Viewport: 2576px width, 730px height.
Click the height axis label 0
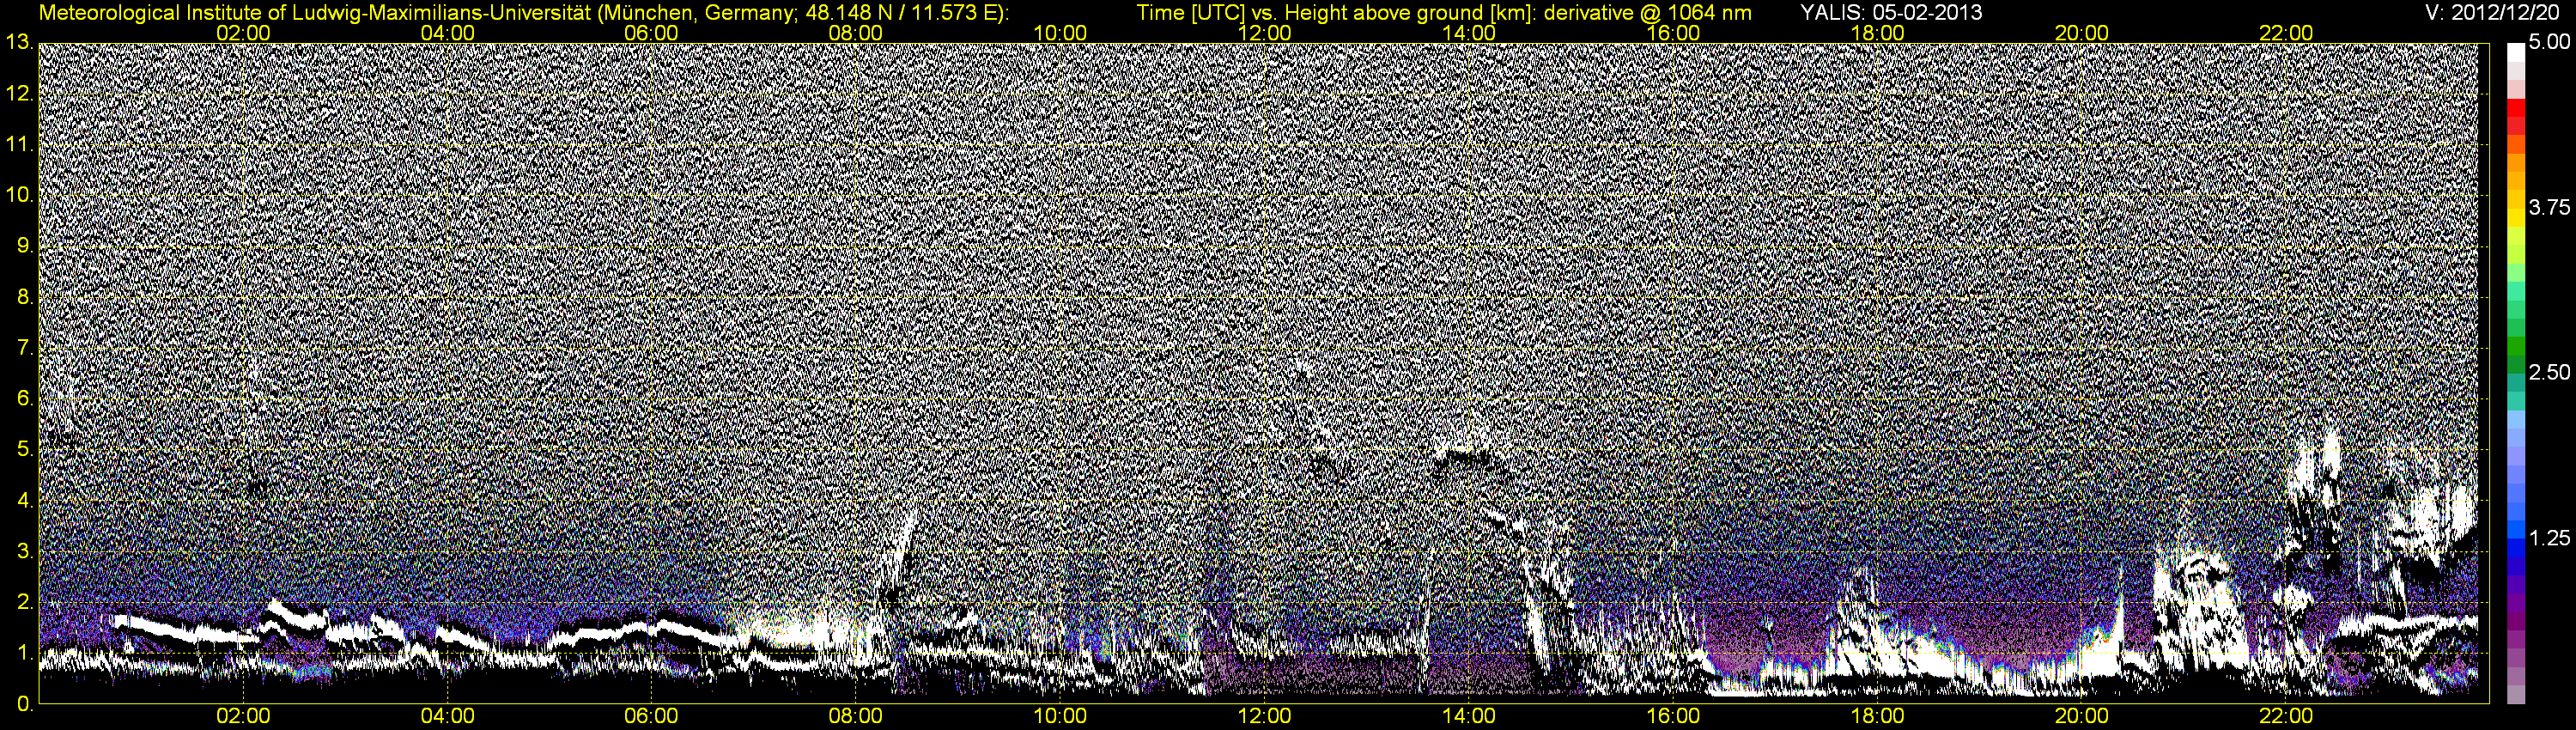24,704
